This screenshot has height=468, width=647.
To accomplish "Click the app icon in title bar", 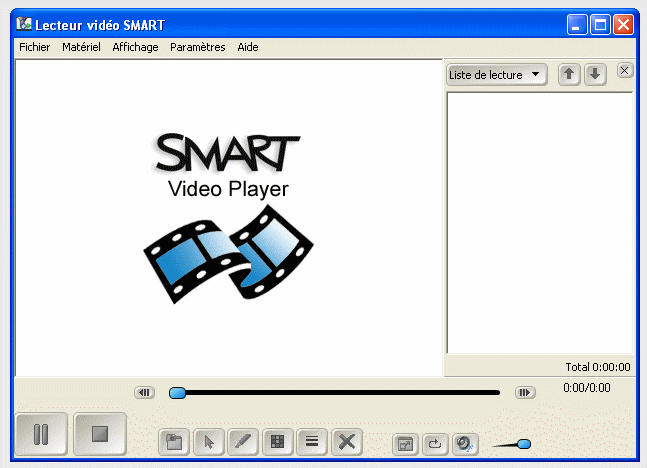I will [24, 24].
